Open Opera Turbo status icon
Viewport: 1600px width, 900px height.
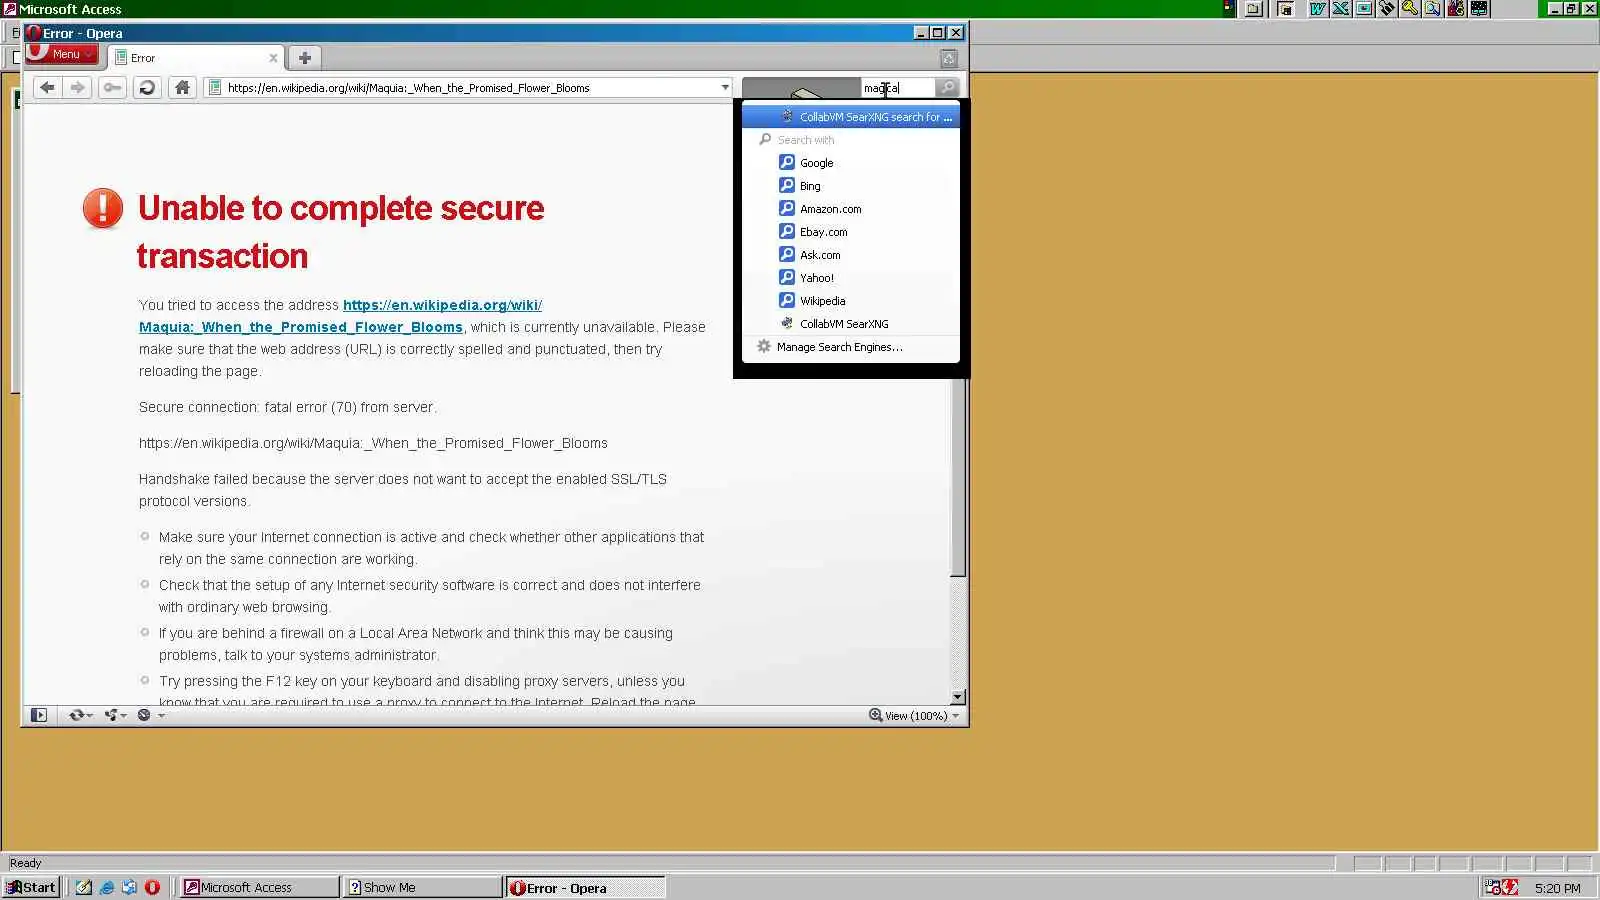(x=144, y=715)
